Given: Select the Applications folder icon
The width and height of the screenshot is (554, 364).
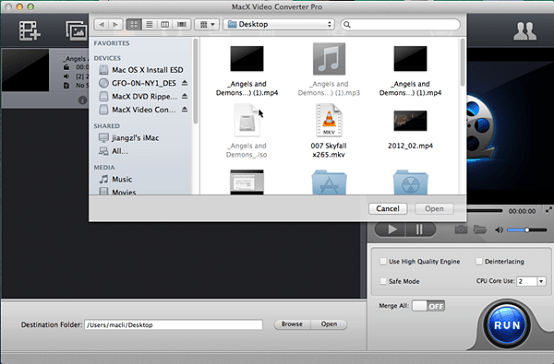Looking at the screenshot, I should pyautogui.click(x=329, y=182).
